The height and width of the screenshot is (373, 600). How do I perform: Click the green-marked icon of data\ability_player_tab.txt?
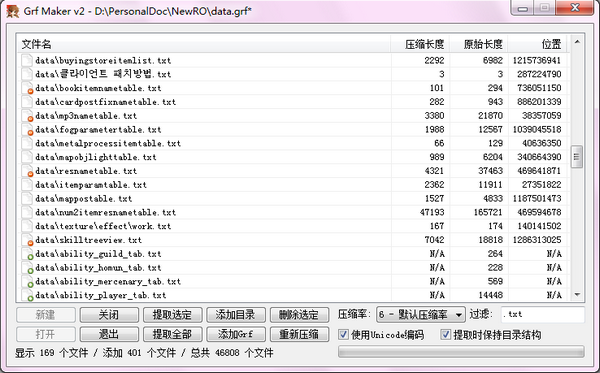pos(27,295)
